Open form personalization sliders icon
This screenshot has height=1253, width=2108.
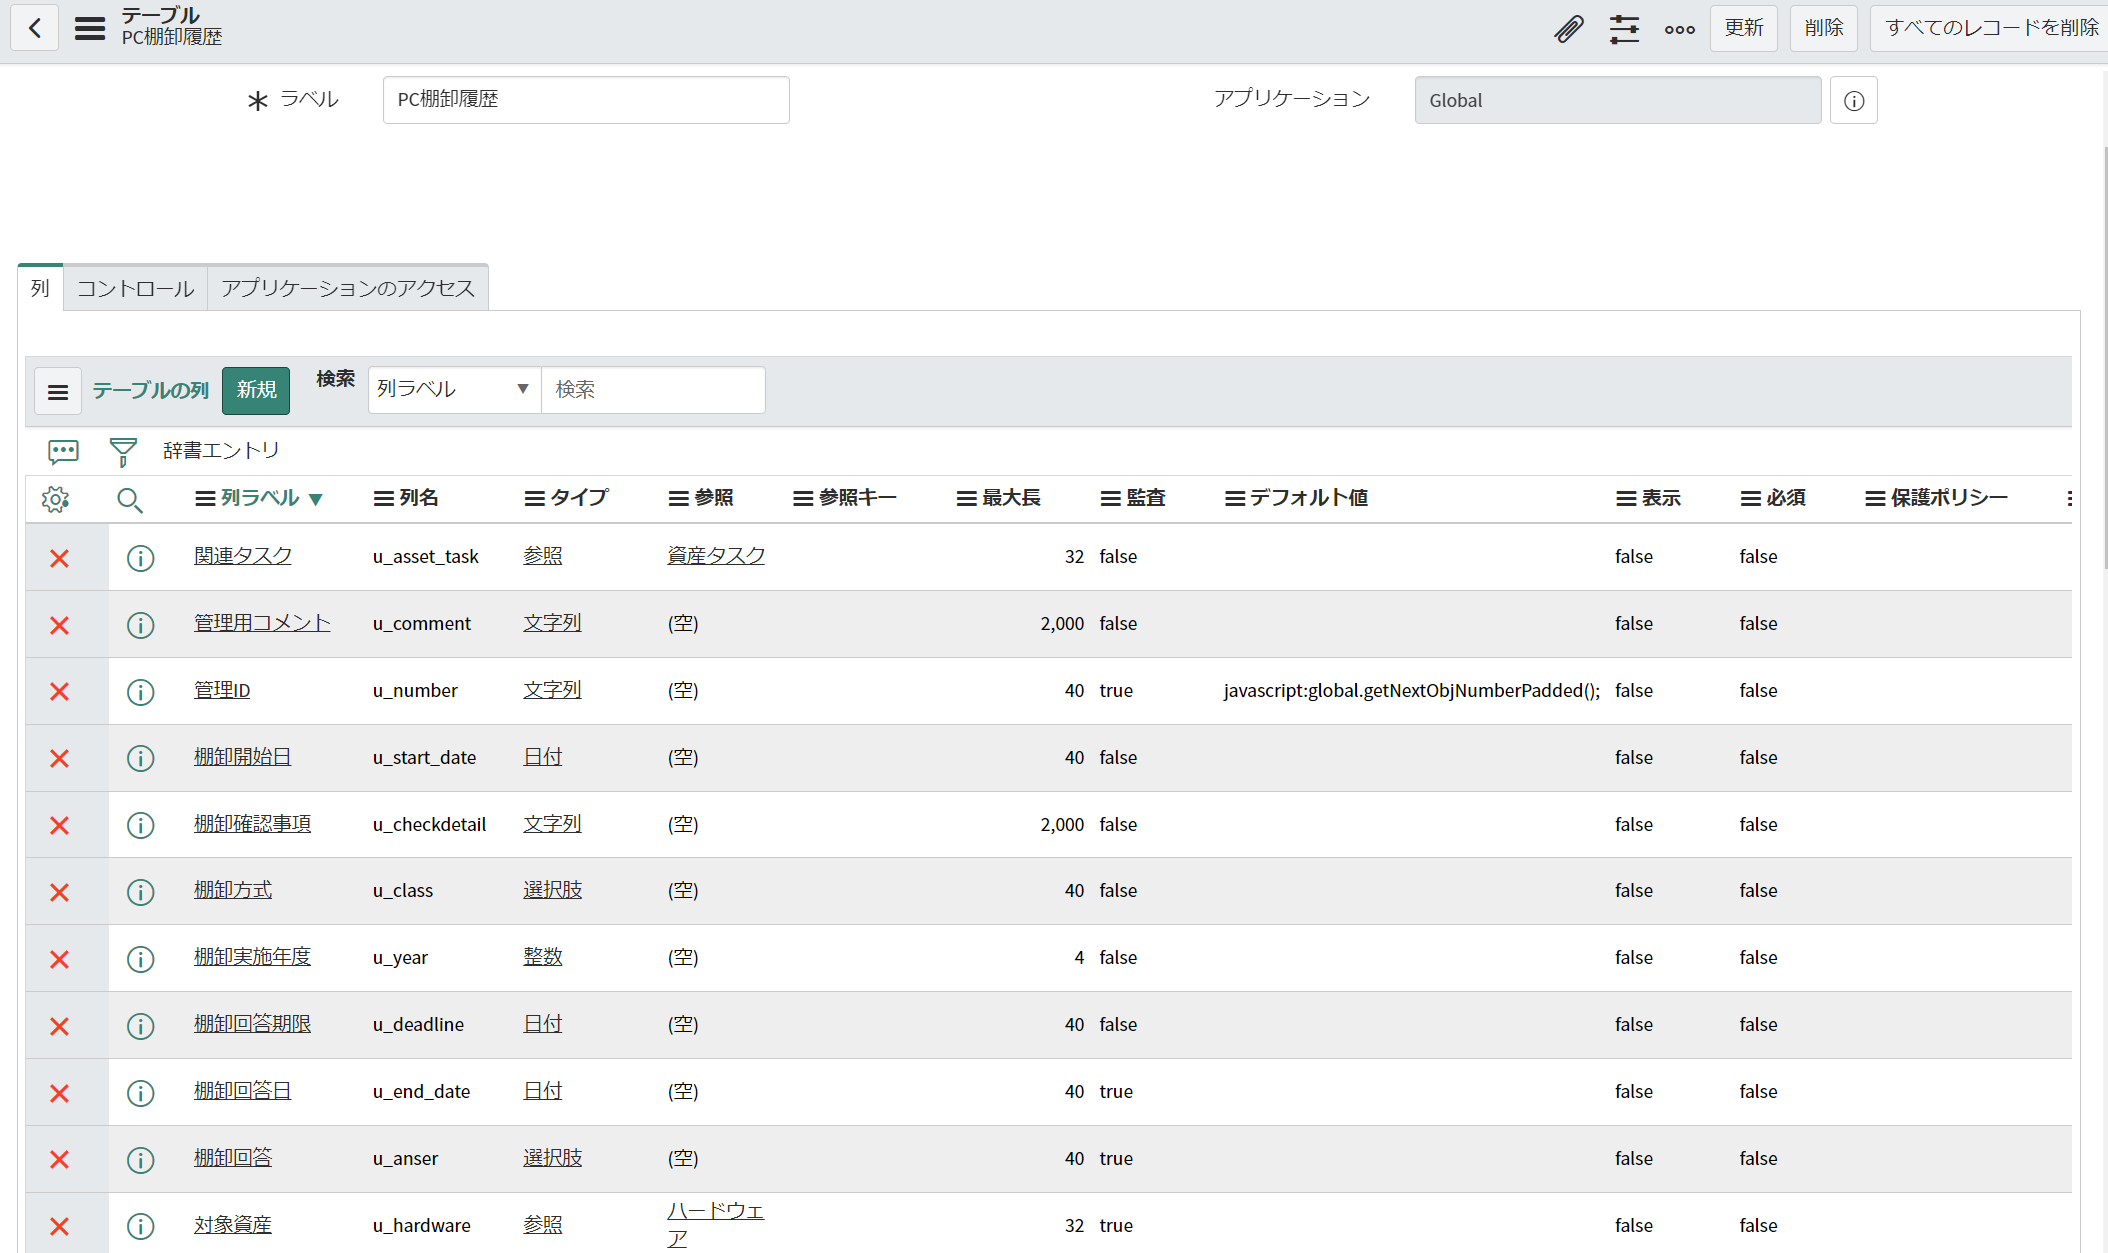1624,29
